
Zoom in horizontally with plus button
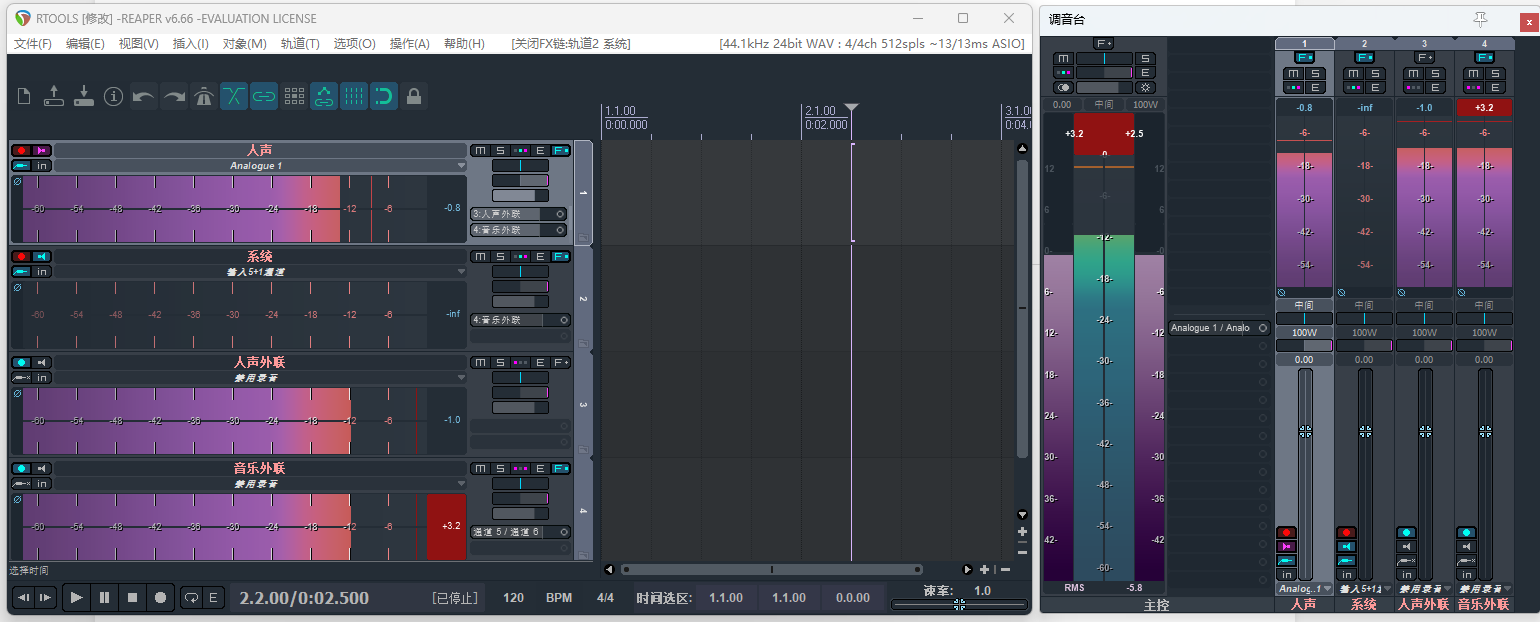coord(985,569)
